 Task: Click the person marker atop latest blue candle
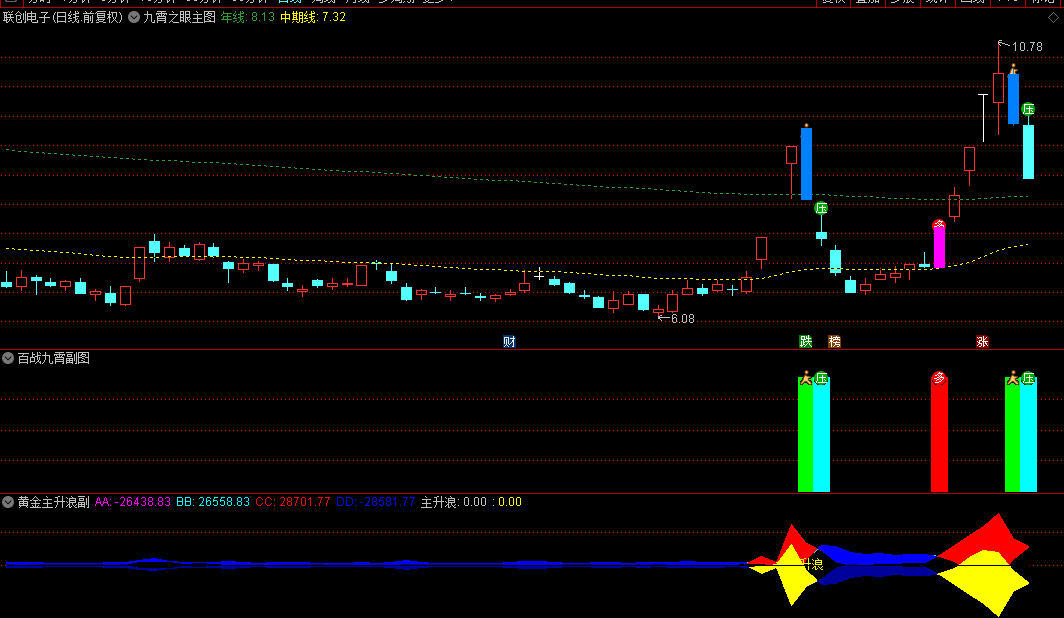[x=1013, y=69]
